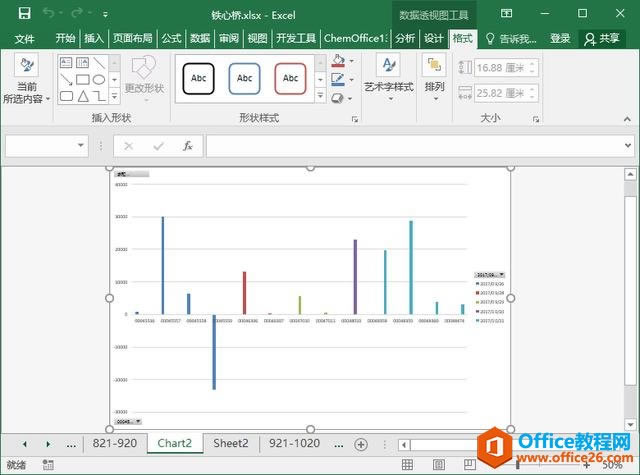Go to next sheet with the right arrow

[48, 444]
